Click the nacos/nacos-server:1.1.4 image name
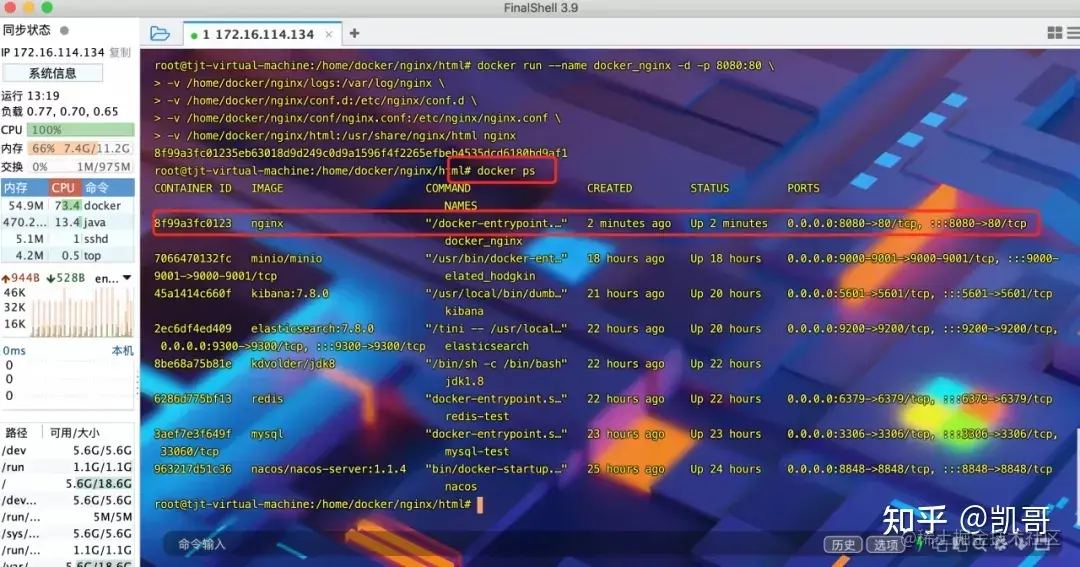The height and width of the screenshot is (567, 1080). [x=329, y=469]
